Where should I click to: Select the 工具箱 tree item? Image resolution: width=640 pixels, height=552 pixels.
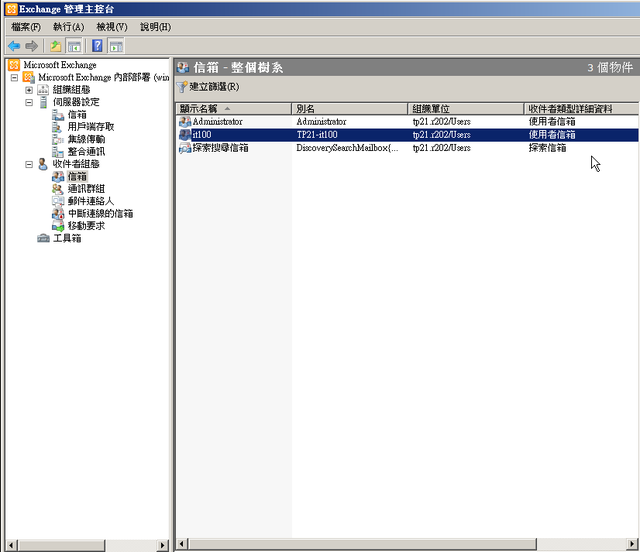(67, 238)
